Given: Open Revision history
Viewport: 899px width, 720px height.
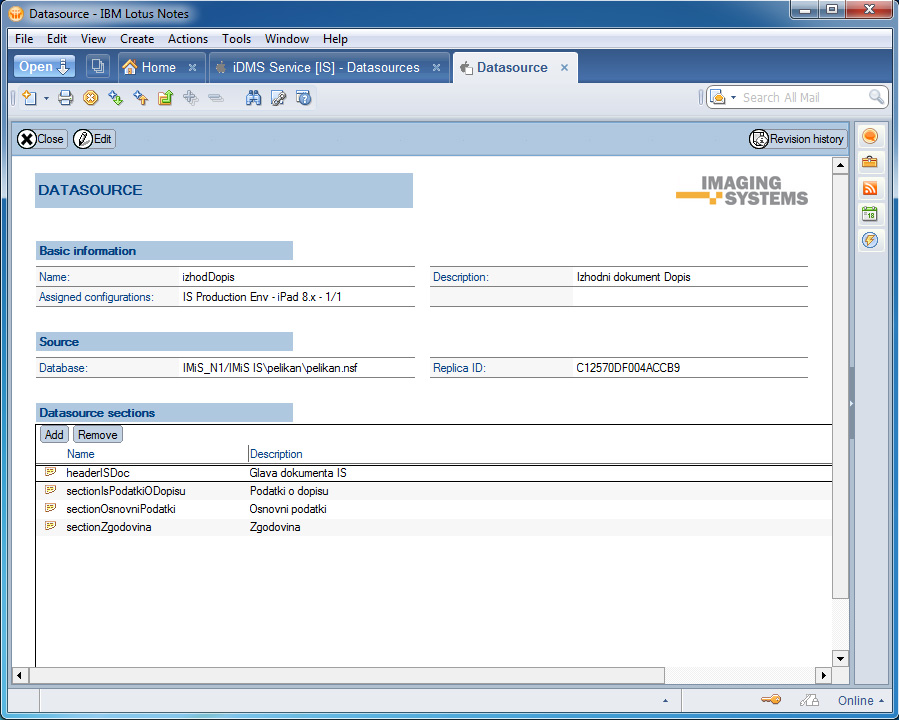Looking at the screenshot, I should click(797, 139).
